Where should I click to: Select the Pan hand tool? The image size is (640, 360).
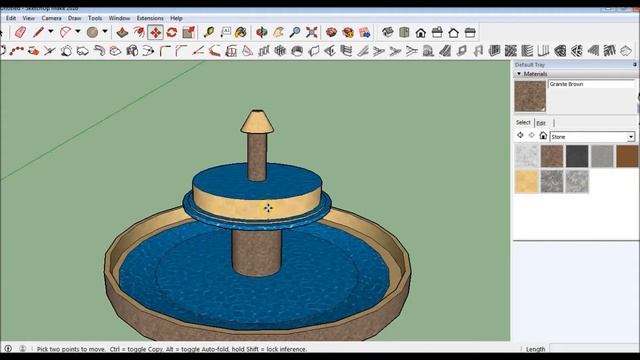click(x=278, y=32)
